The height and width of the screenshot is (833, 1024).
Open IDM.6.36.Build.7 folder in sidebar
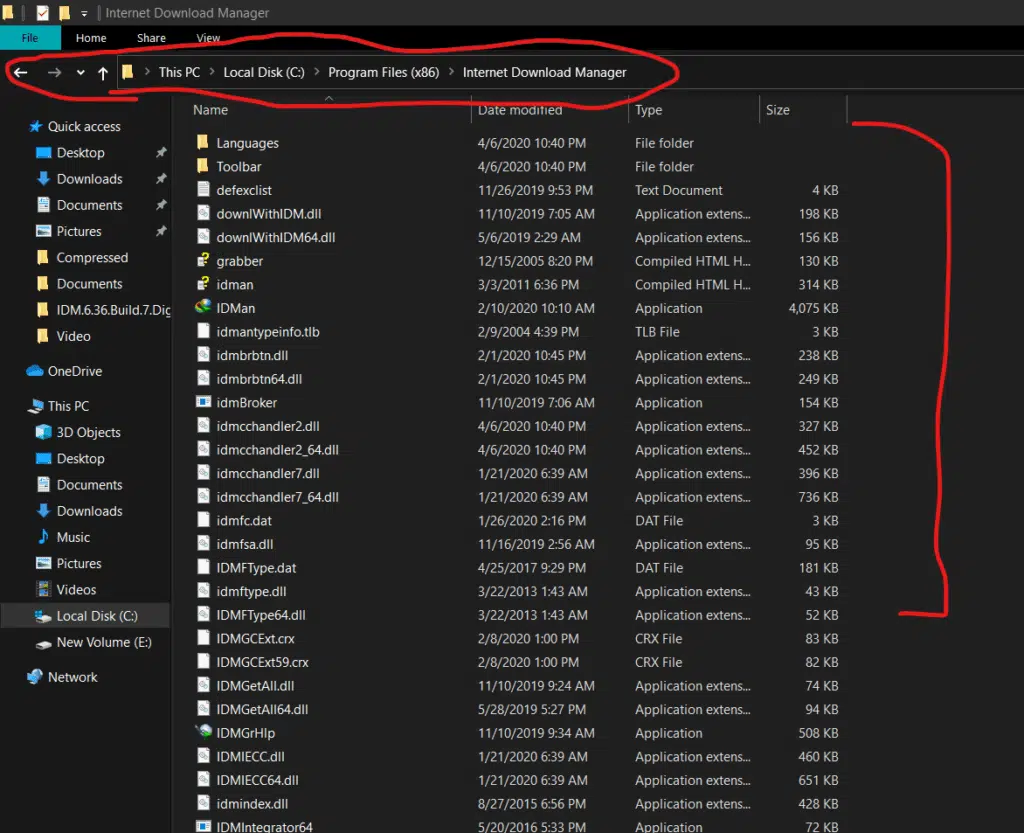[112, 309]
